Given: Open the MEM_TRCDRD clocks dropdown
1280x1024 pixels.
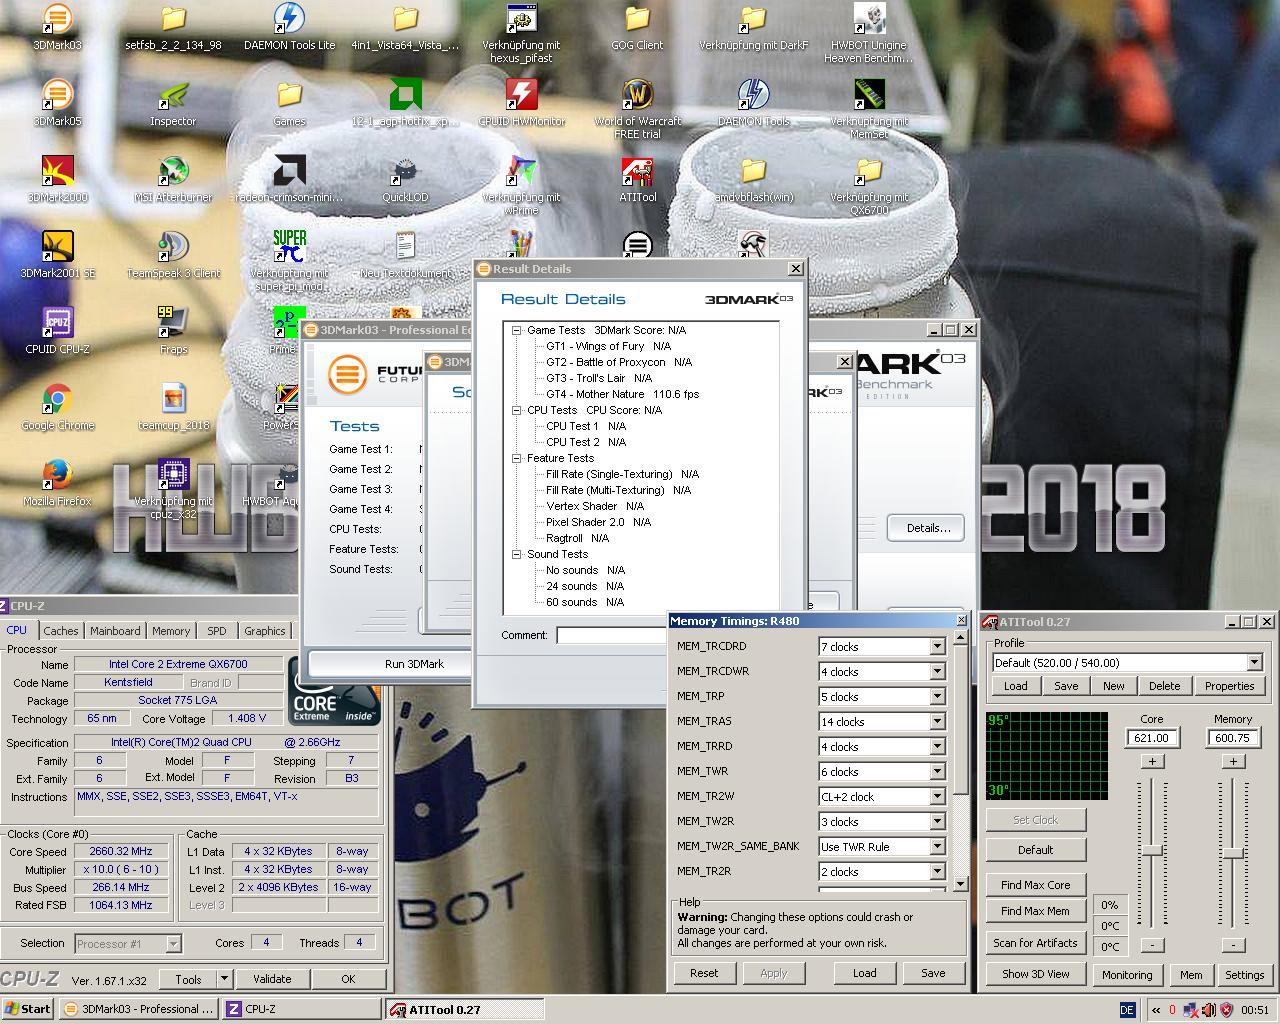Looking at the screenshot, I should click(x=937, y=647).
